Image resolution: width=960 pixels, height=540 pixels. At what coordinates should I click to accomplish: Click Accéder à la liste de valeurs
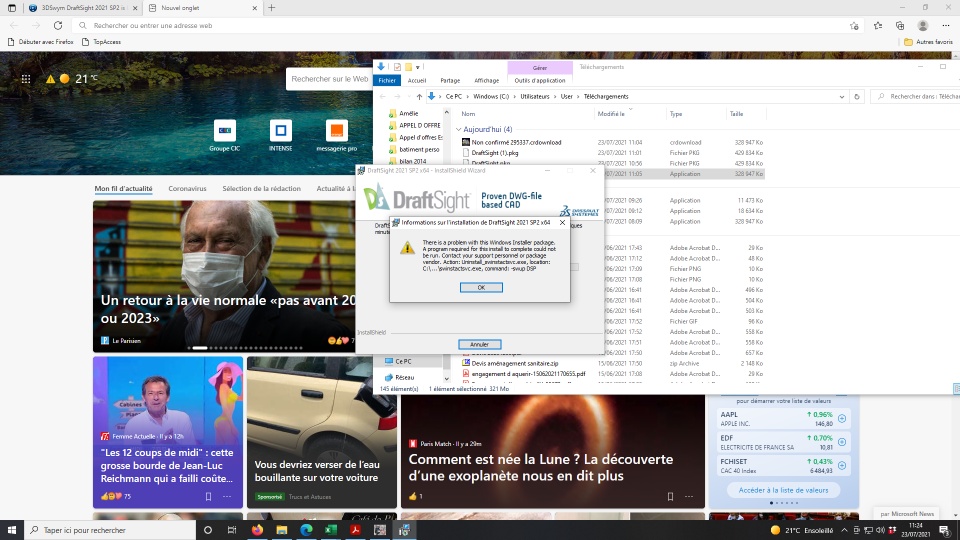click(783, 490)
